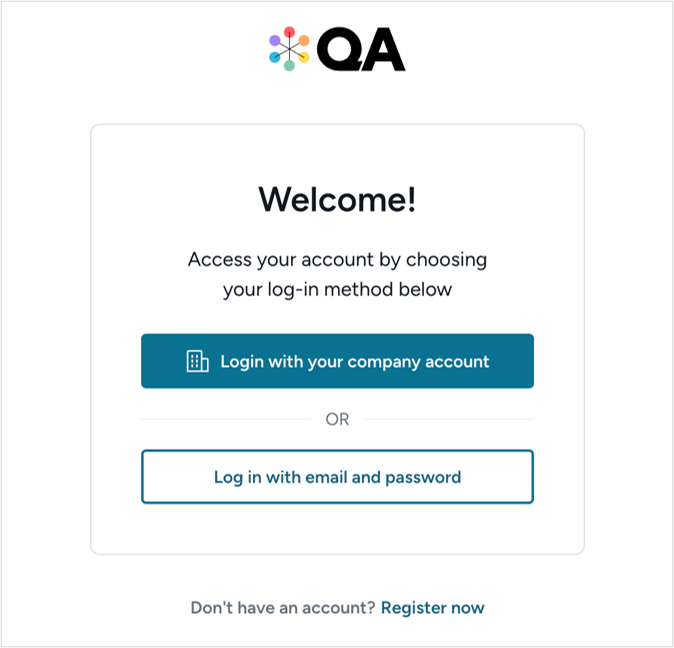Click the purple dot in the QA logo

(274, 40)
